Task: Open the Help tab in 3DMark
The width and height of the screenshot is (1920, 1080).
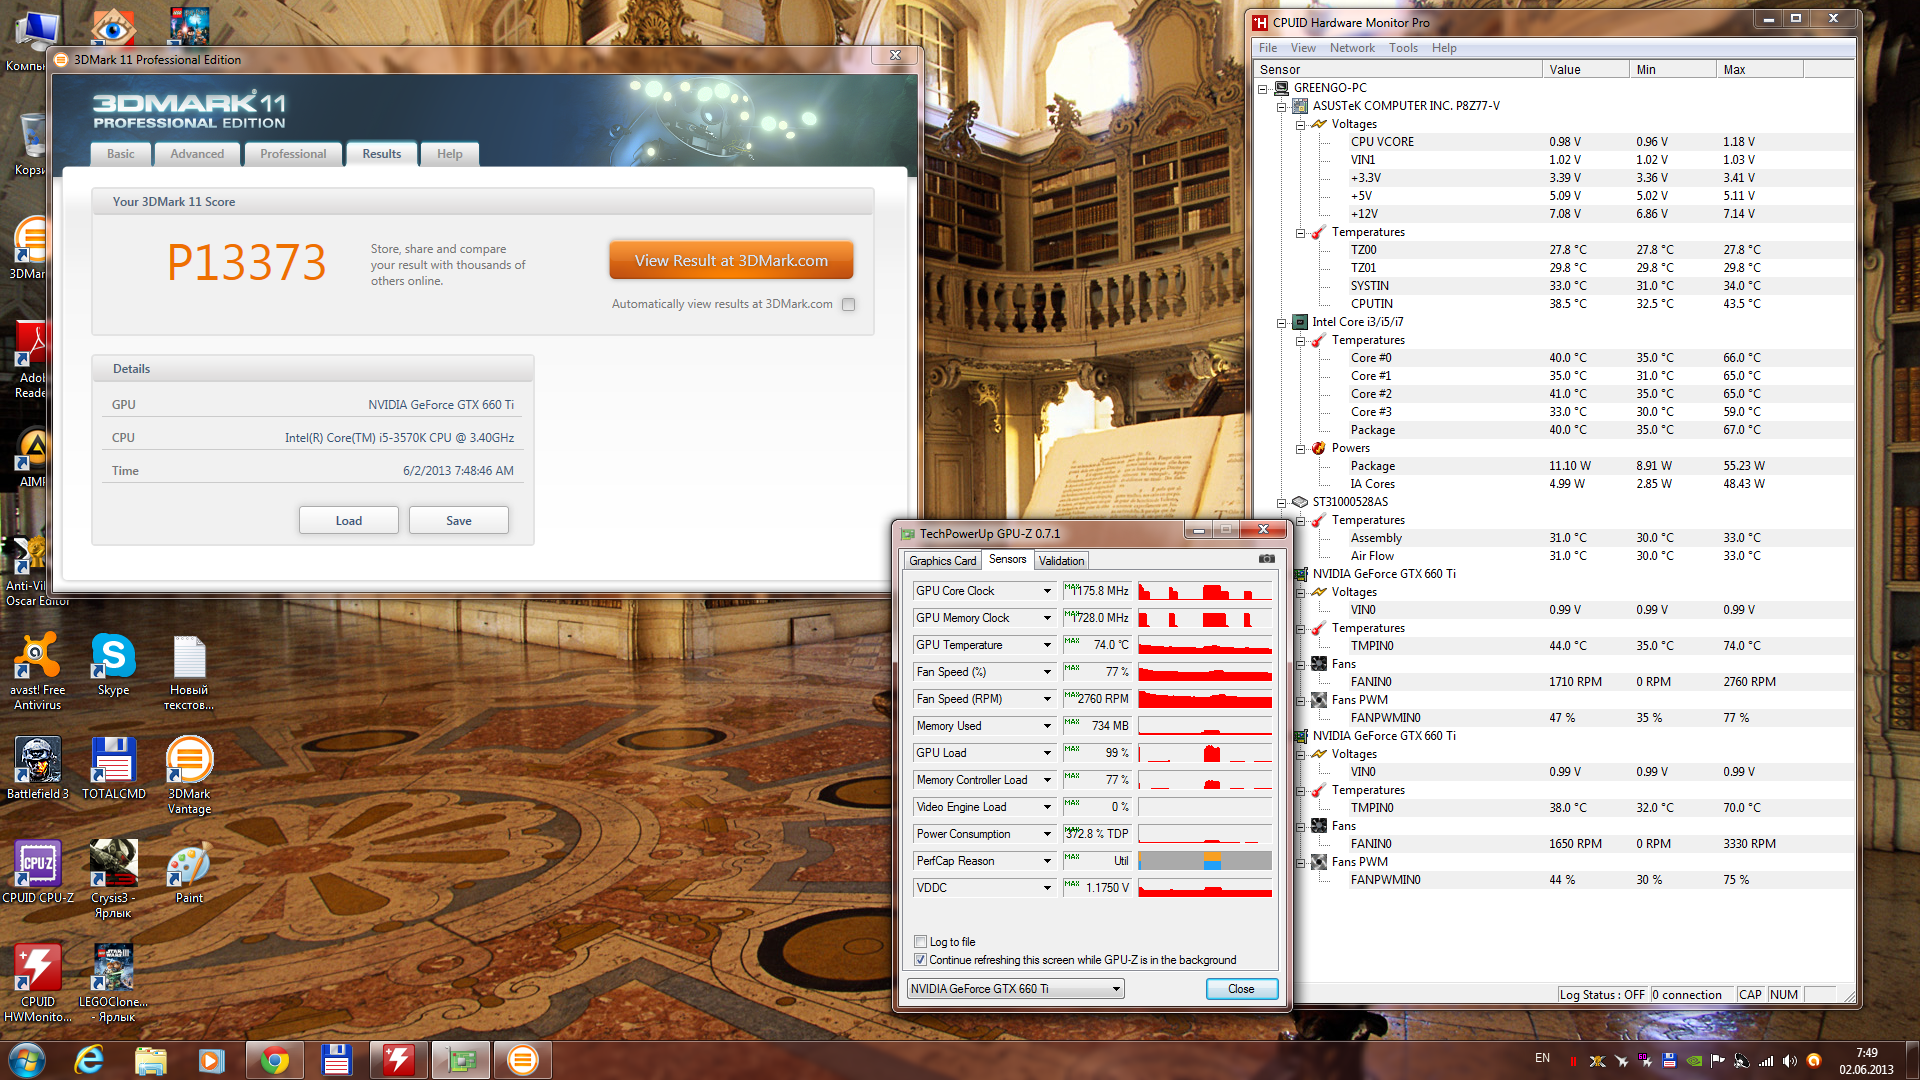Action: tap(450, 154)
